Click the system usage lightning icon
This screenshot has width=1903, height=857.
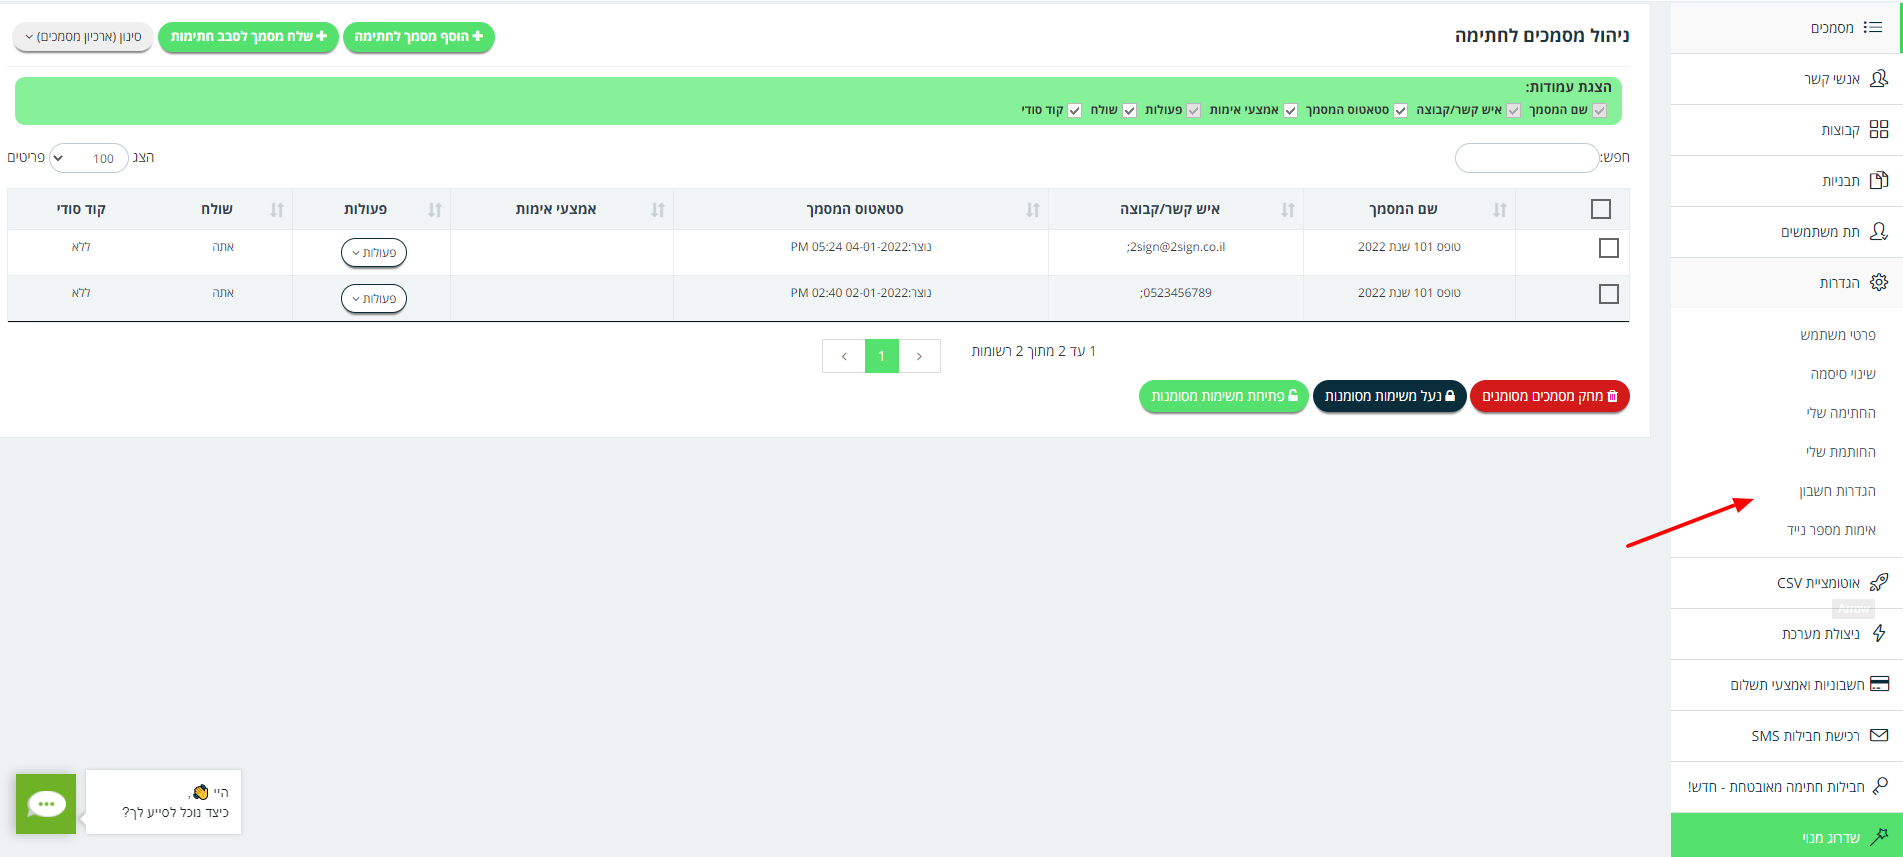[x=1878, y=634]
